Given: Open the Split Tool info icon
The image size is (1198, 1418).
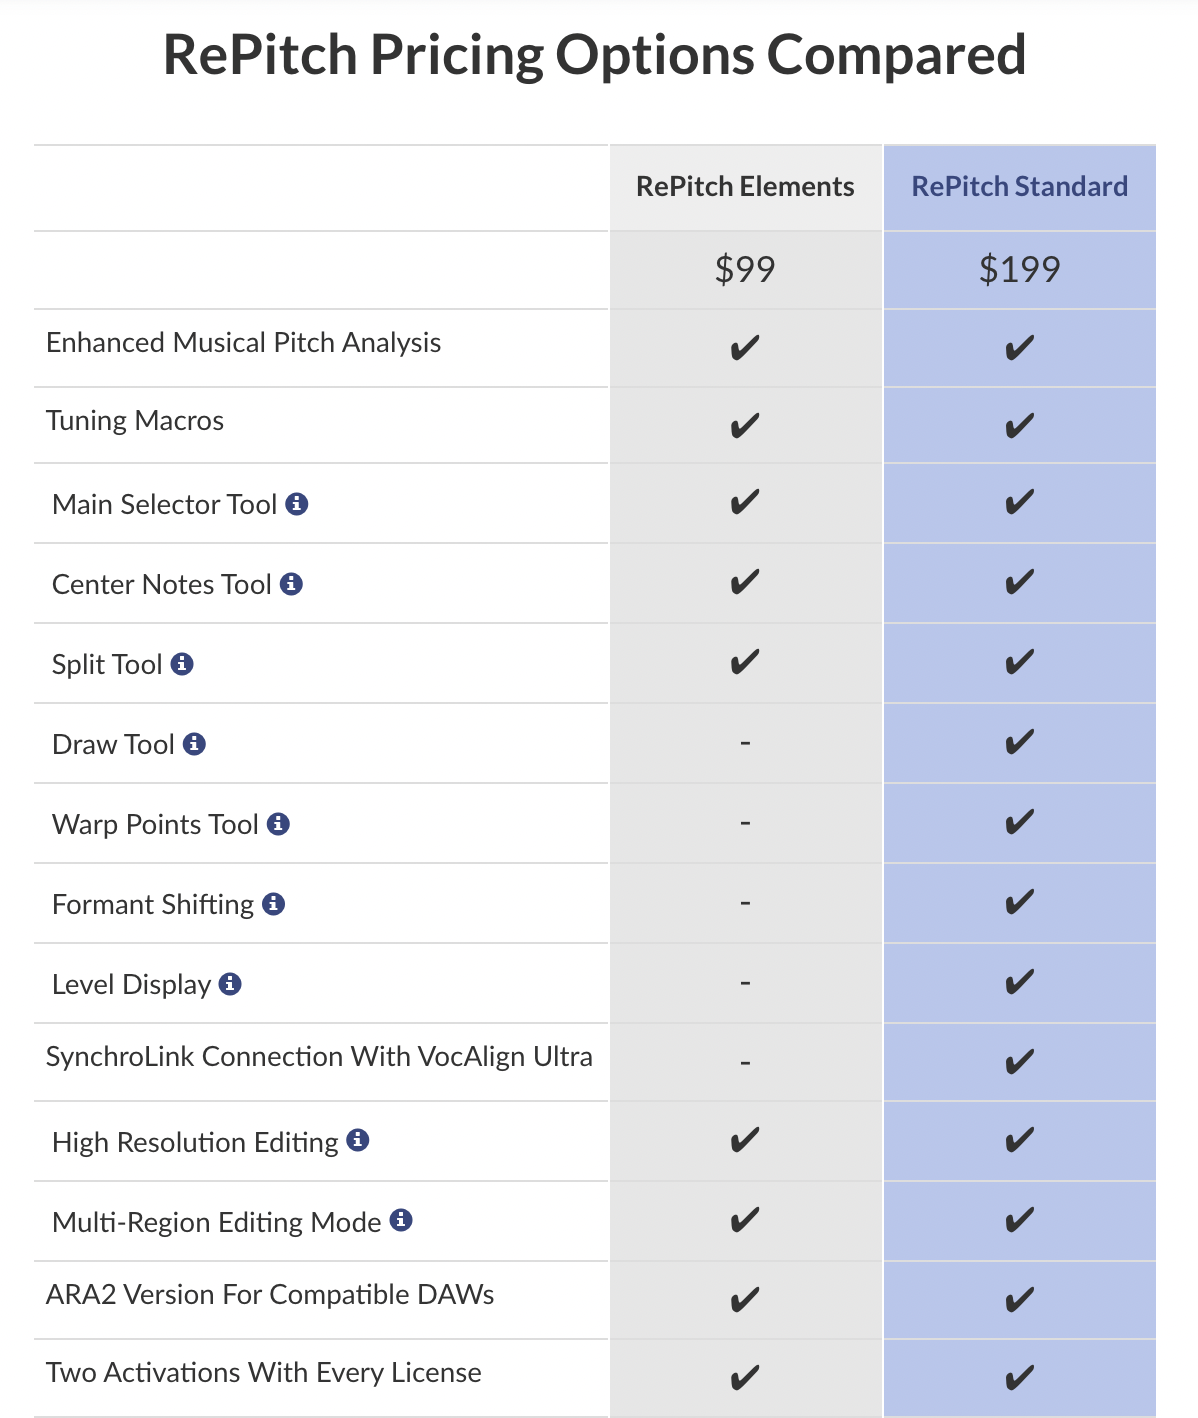Looking at the screenshot, I should pyautogui.click(x=182, y=664).
